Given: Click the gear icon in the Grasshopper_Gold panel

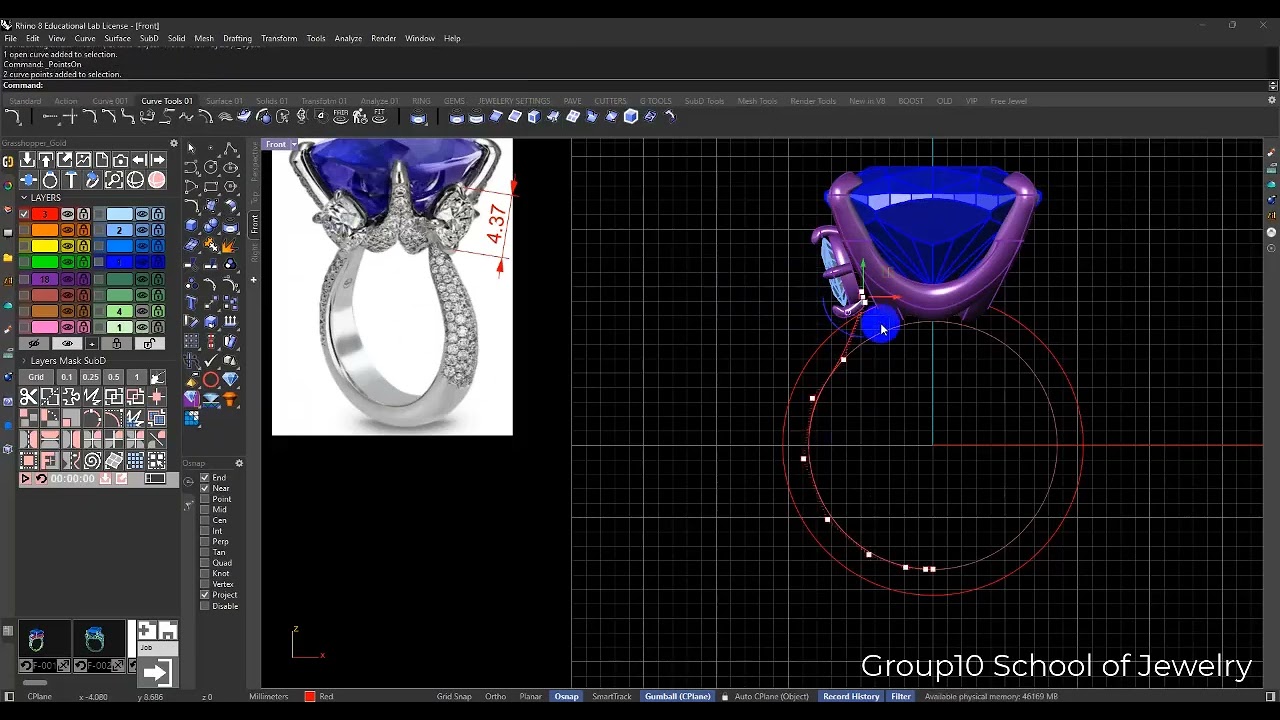Looking at the screenshot, I should (x=174, y=144).
